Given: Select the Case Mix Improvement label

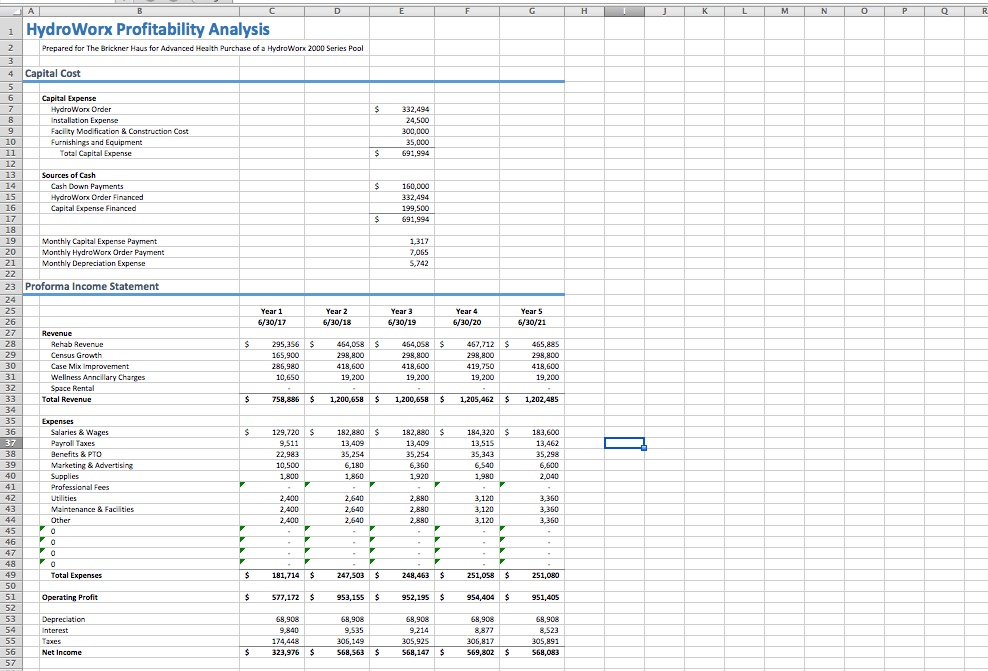Looking at the screenshot, I should click(90, 367).
